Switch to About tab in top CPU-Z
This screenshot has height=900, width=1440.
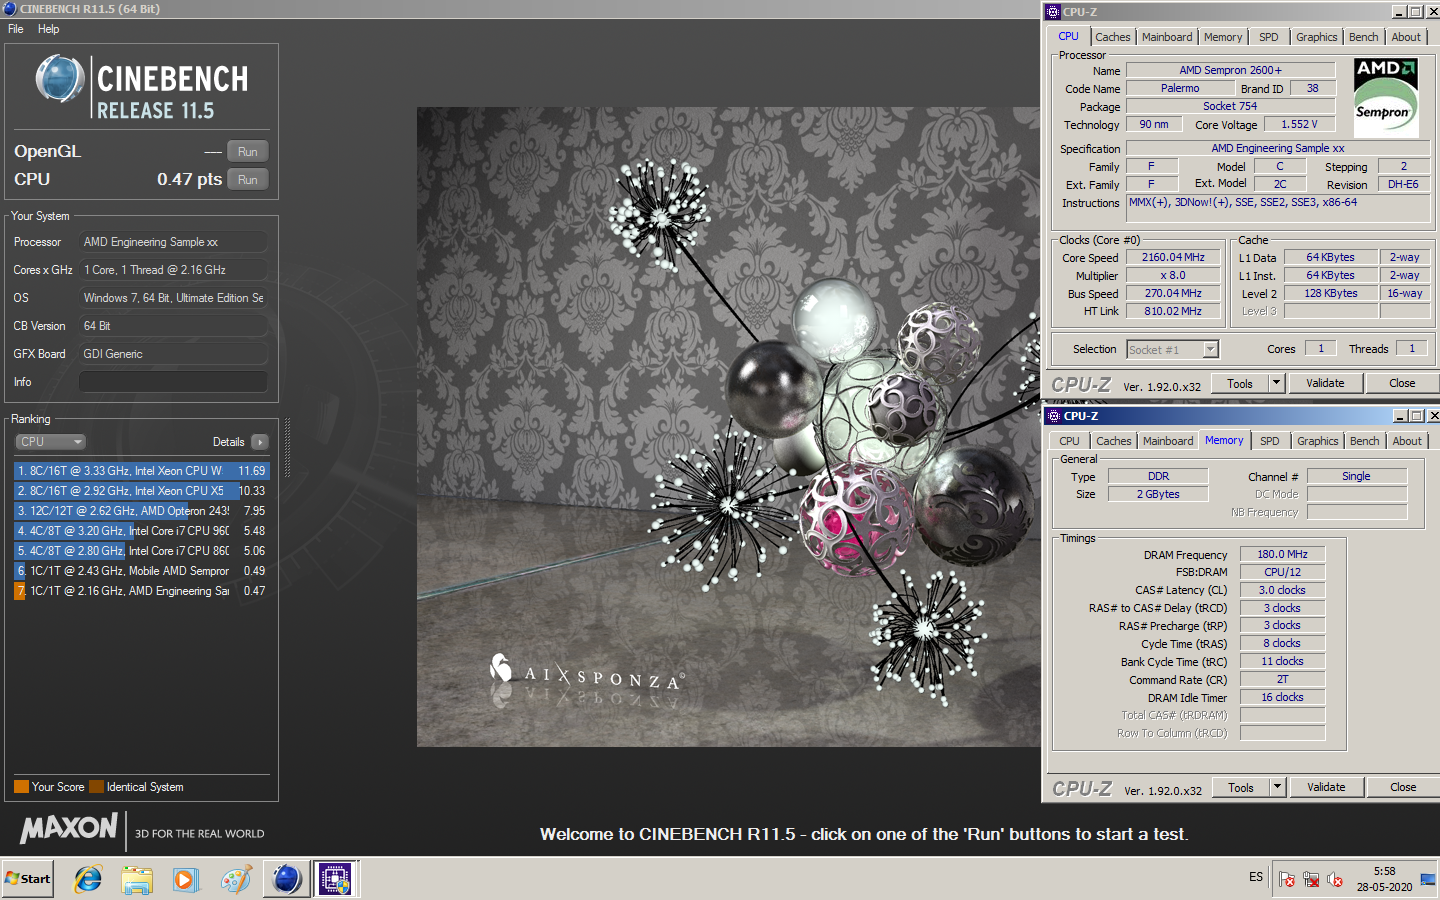(x=1407, y=37)
